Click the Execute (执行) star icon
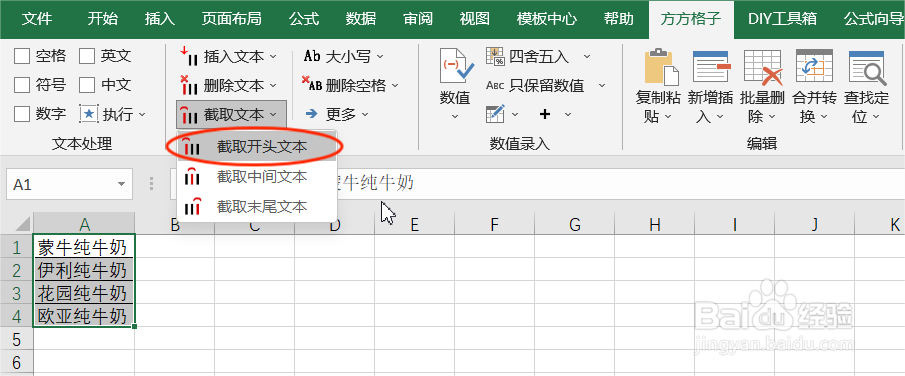905x376 pixels. tap(89, 114)
